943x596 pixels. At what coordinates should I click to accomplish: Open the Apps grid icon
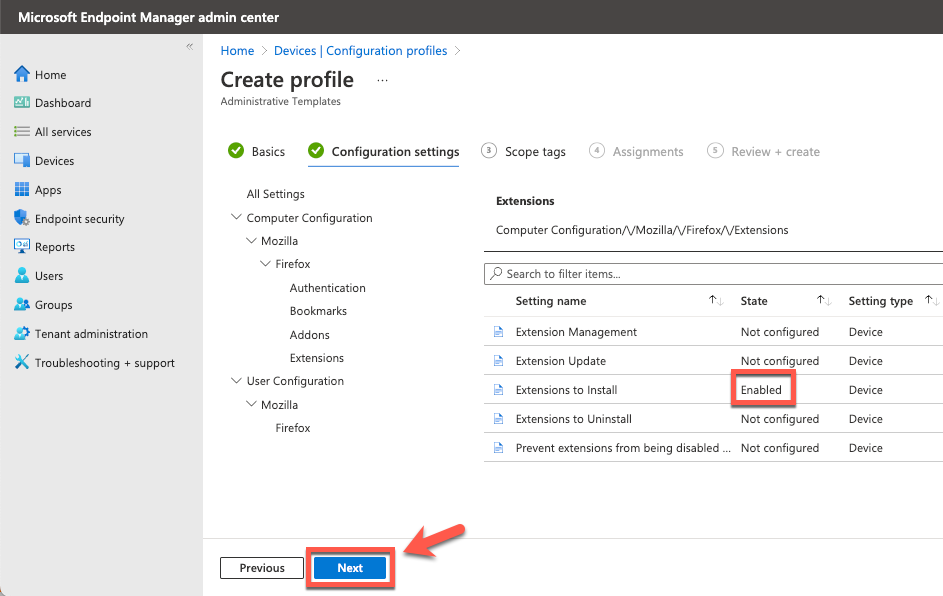tap(22, 189)
